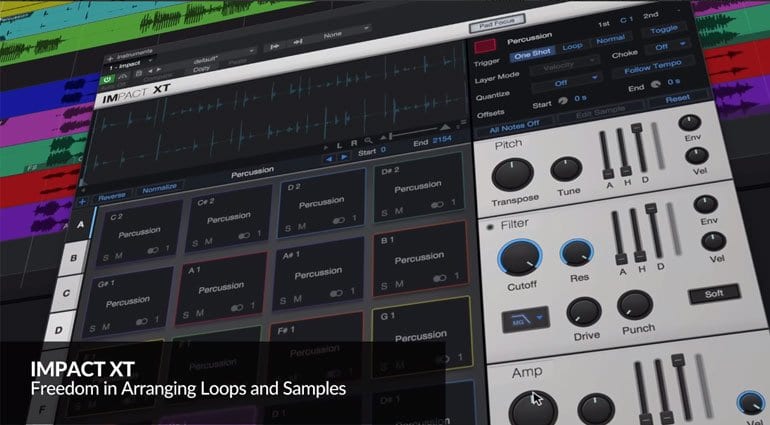
Task: Click the red pad color swatch
Action: click(485, 45)
